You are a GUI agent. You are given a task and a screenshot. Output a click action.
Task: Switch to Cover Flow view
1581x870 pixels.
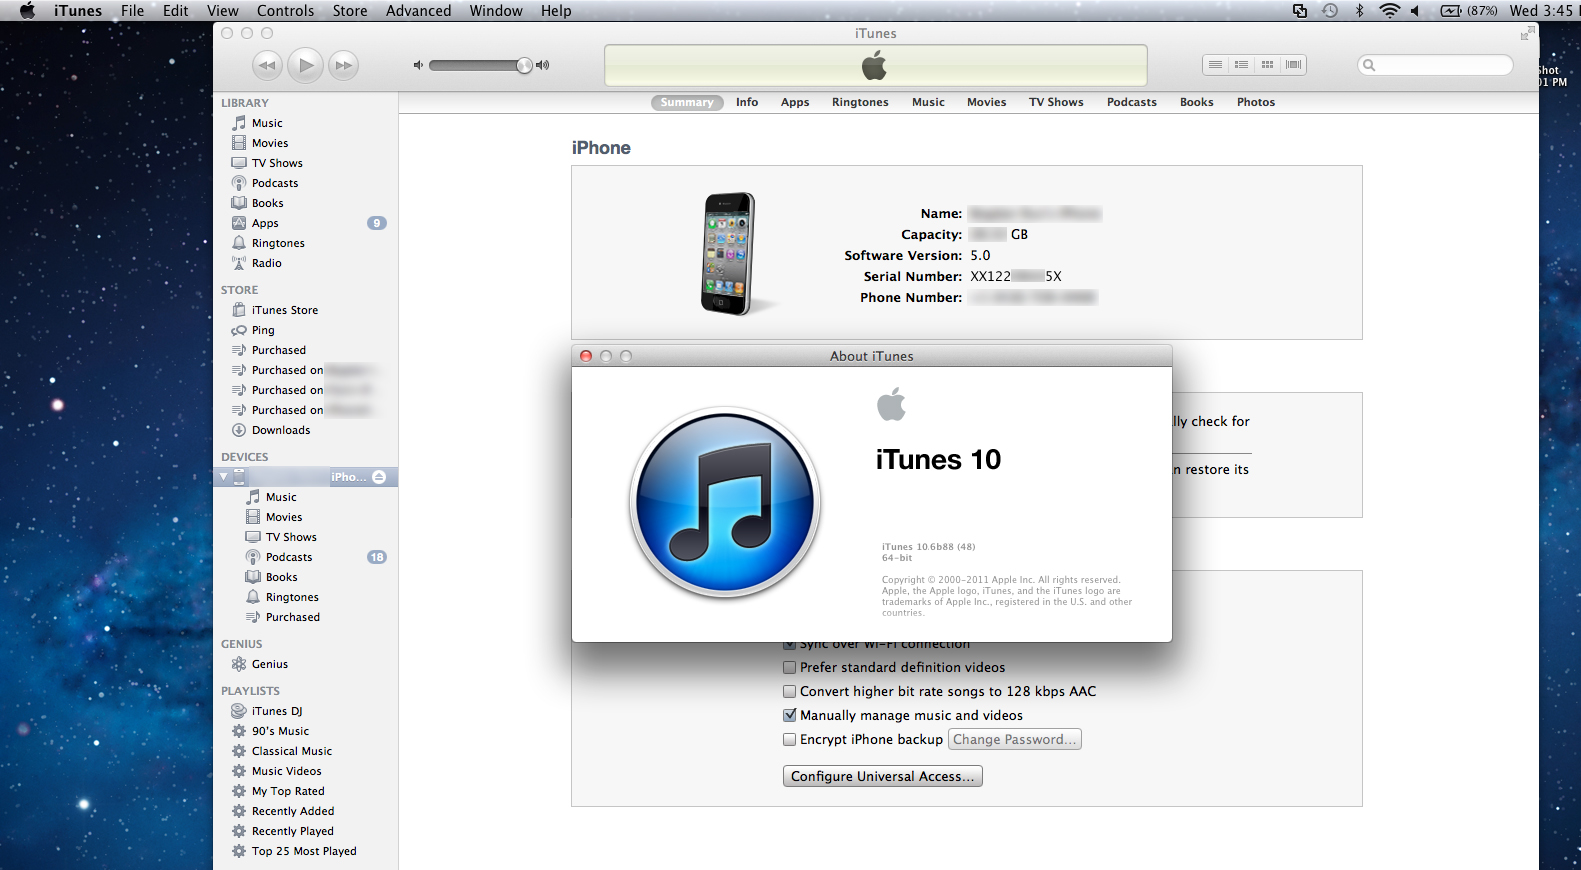[x=1293, y=65]
